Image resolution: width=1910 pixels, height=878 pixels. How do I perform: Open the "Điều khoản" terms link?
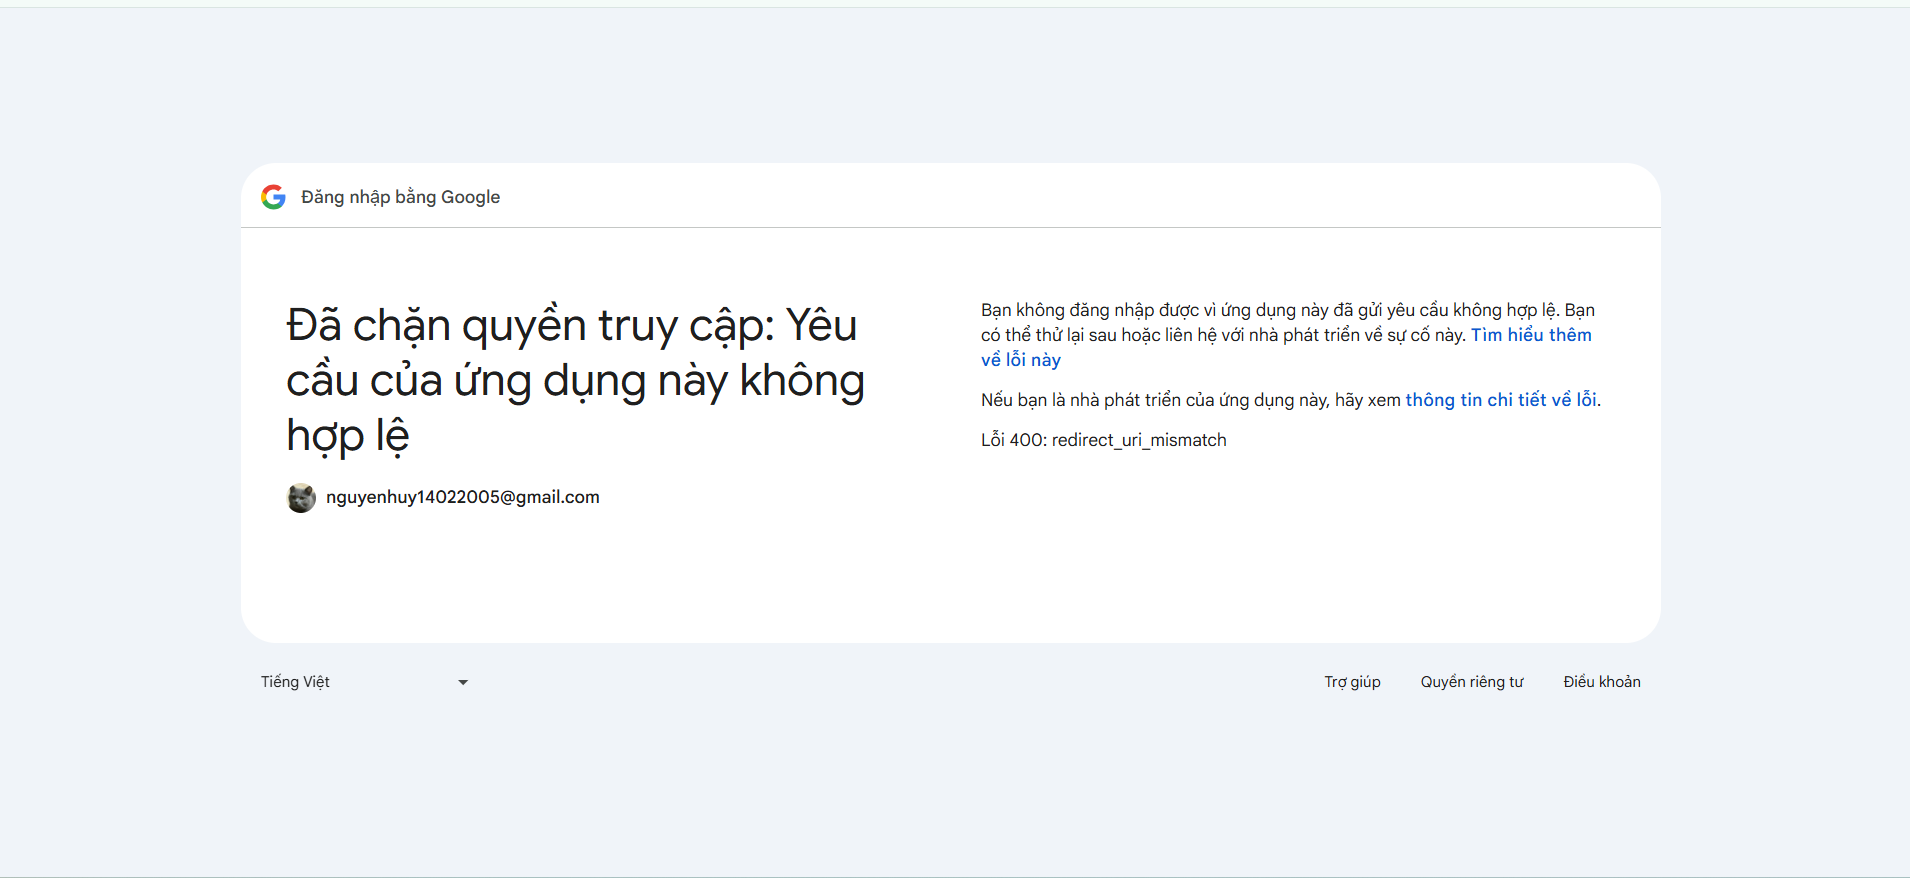click(1601, 682)
